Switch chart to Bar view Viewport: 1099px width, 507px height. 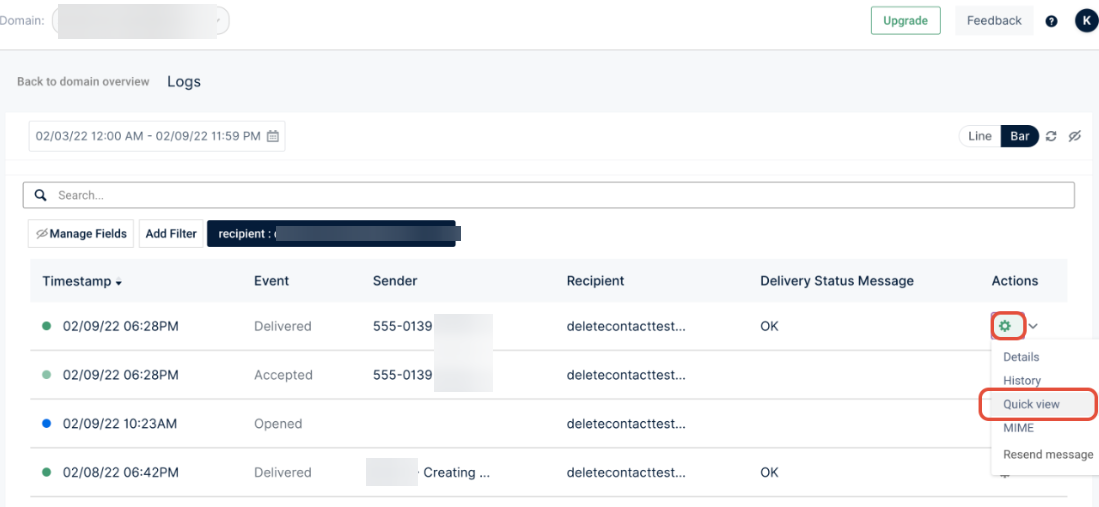(1019, 136)
